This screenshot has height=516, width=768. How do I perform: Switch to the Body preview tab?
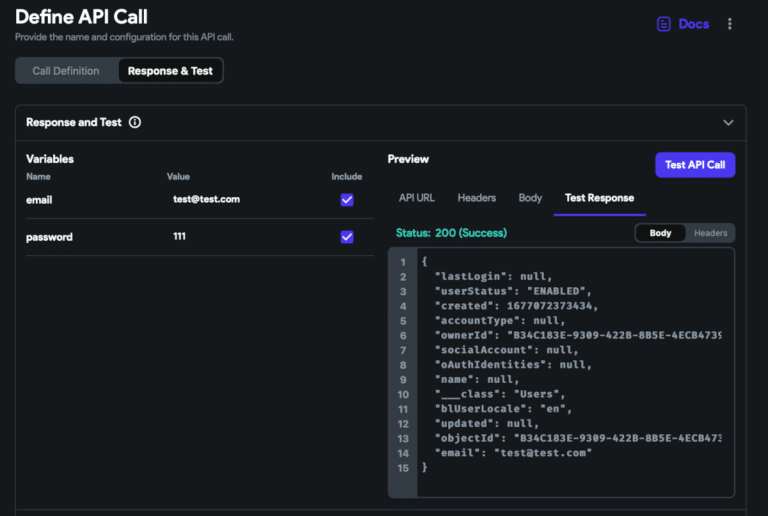530,198
